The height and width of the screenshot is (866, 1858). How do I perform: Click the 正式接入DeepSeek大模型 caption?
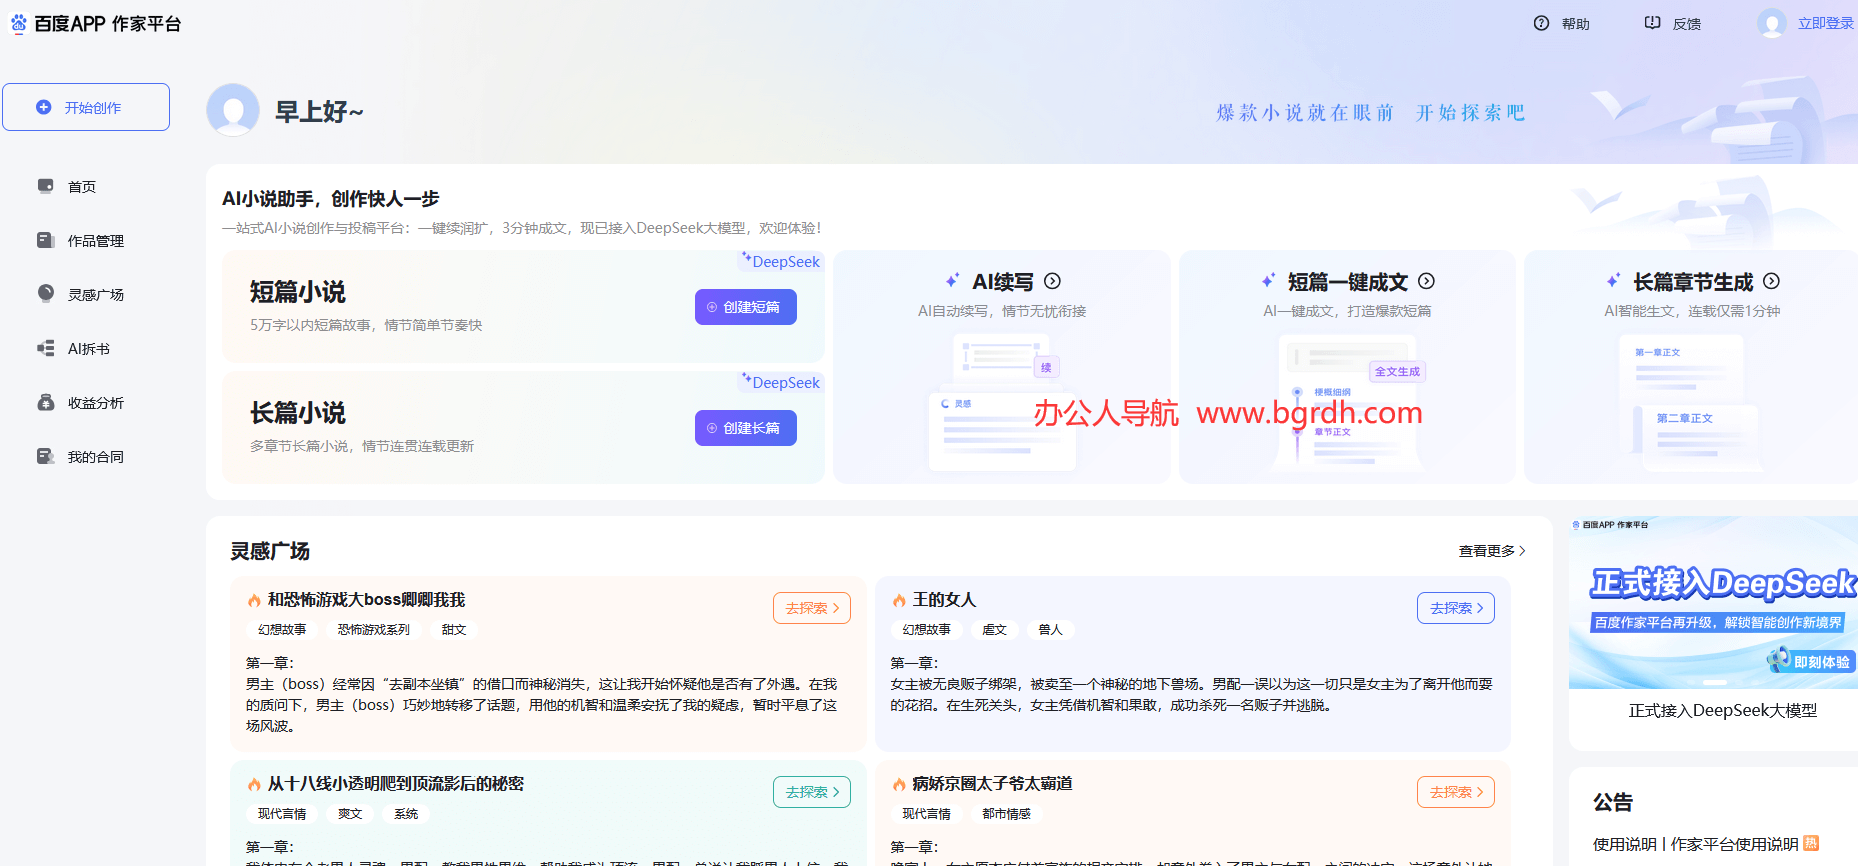1723,711
